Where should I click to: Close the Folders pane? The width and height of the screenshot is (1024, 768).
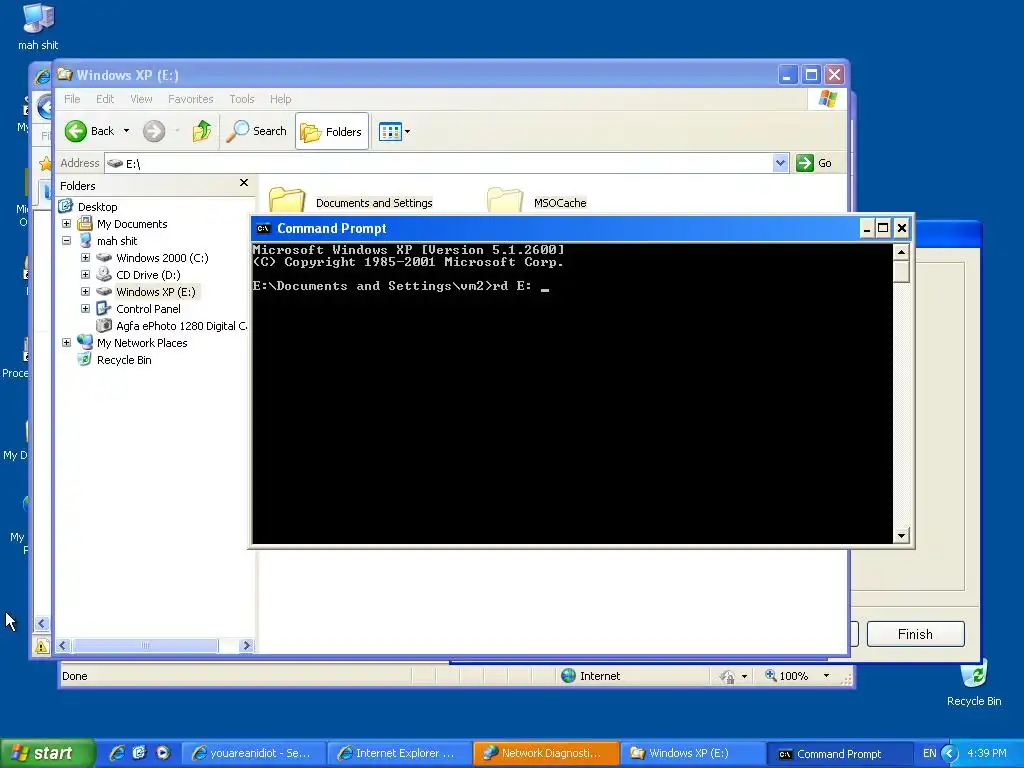(244, 183)
